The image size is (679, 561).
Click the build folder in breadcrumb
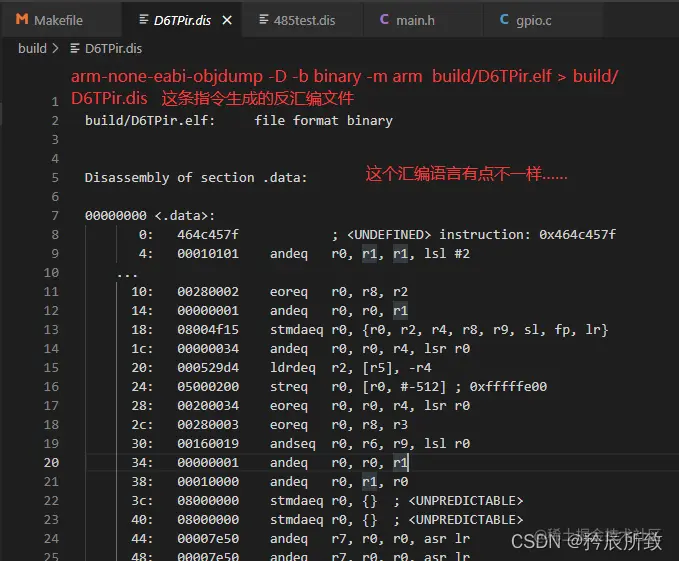pos(32,48)
